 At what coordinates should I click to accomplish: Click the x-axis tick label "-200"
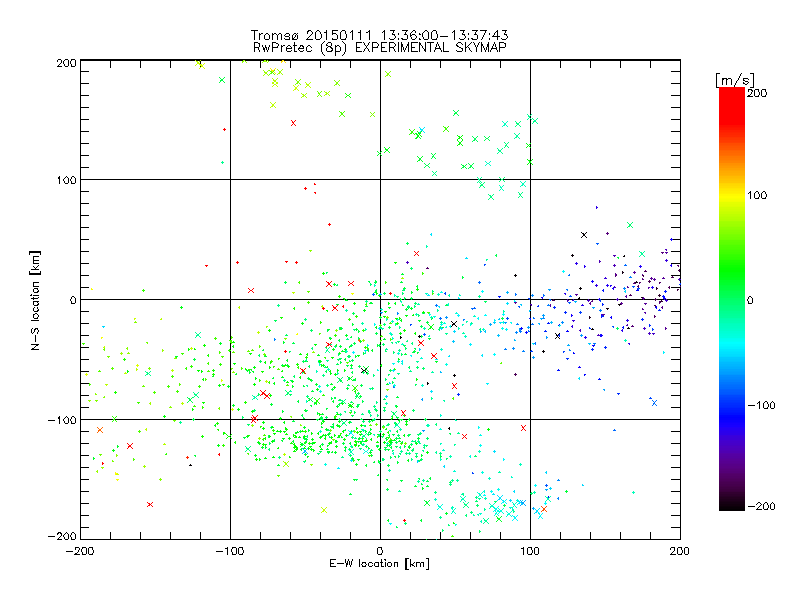80,551
